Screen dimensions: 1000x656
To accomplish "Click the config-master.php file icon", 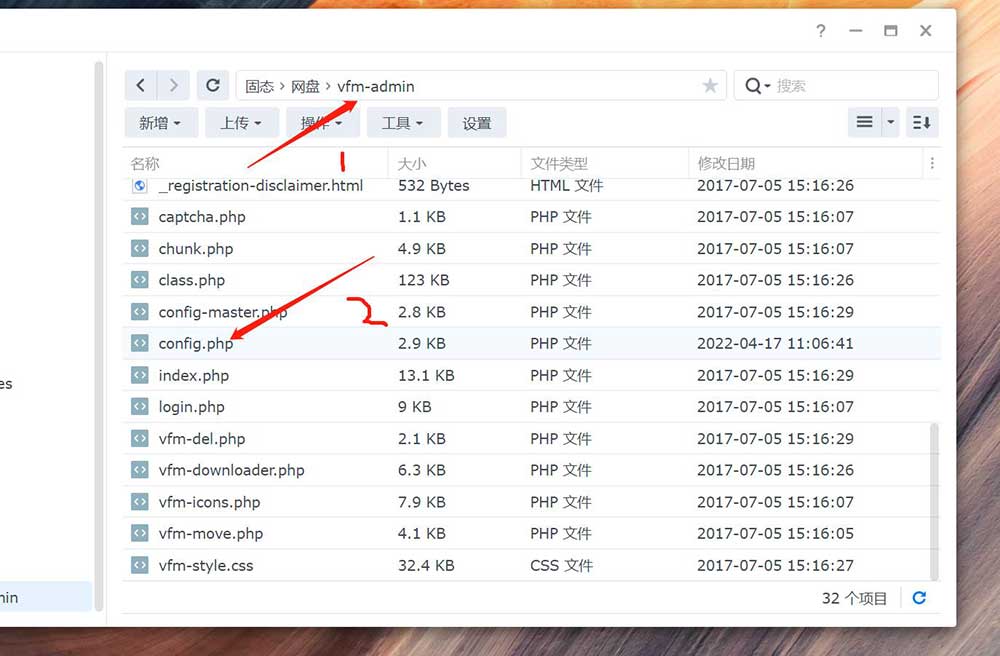I will pos(140,312).
